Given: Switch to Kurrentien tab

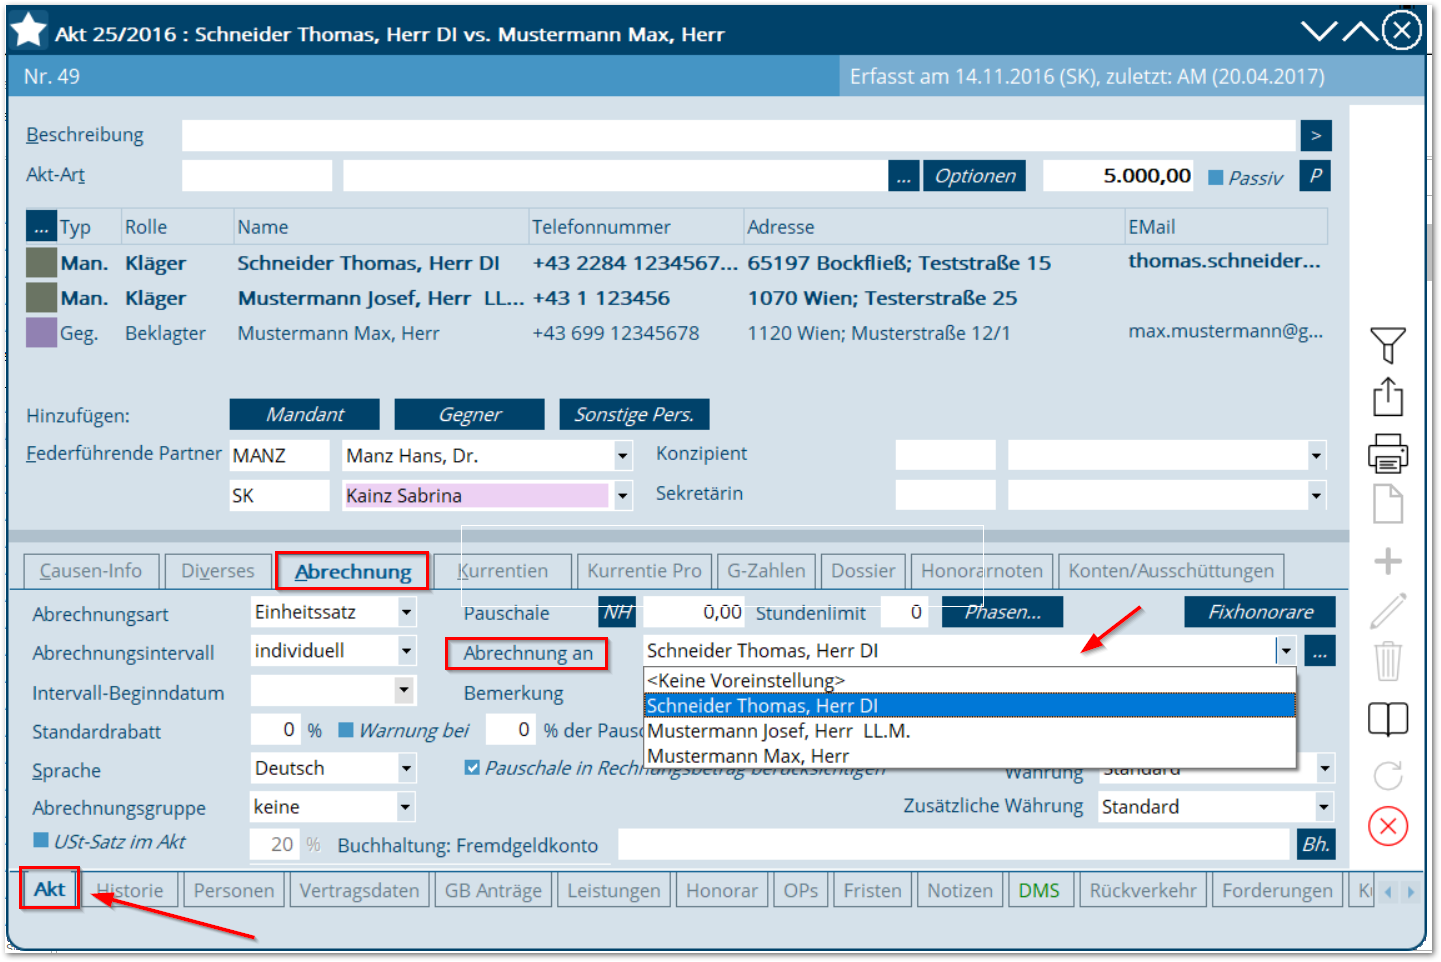Looking at the screenshot, I should [503, 571].
